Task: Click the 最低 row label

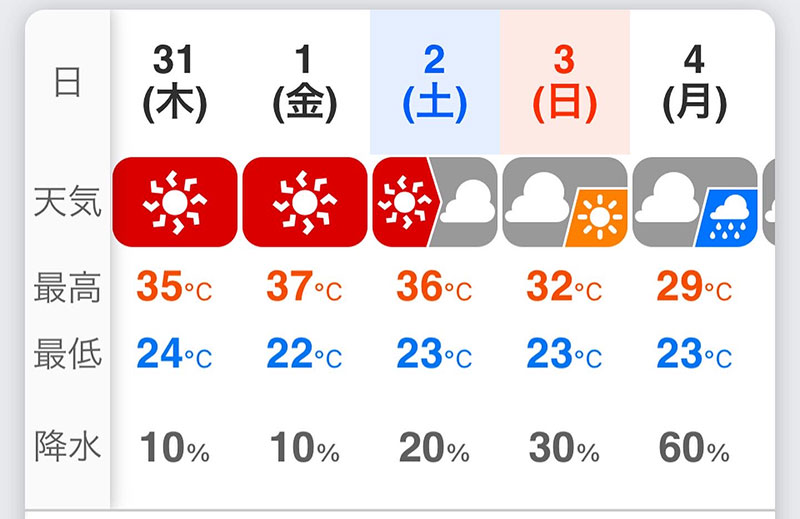Action: (67, 354)
